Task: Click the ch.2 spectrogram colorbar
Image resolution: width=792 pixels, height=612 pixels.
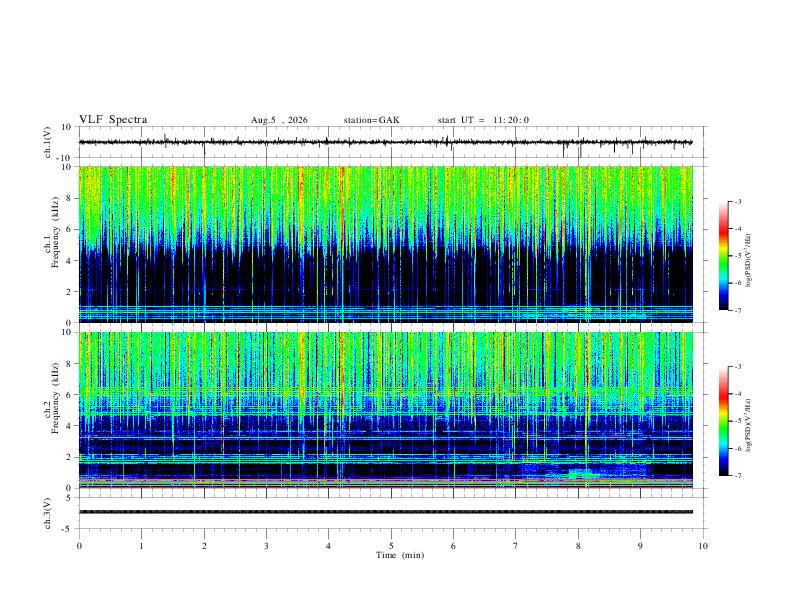Action: tap(723, 421)
